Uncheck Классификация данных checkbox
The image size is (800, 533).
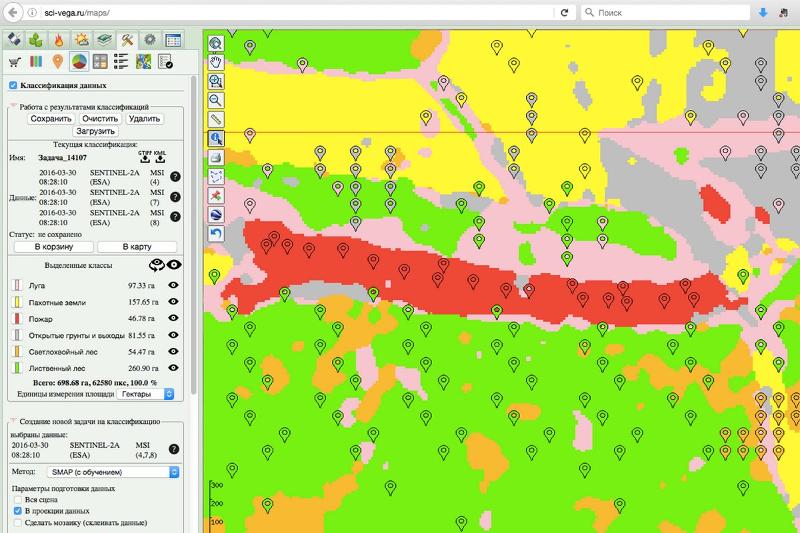(13, 86)
